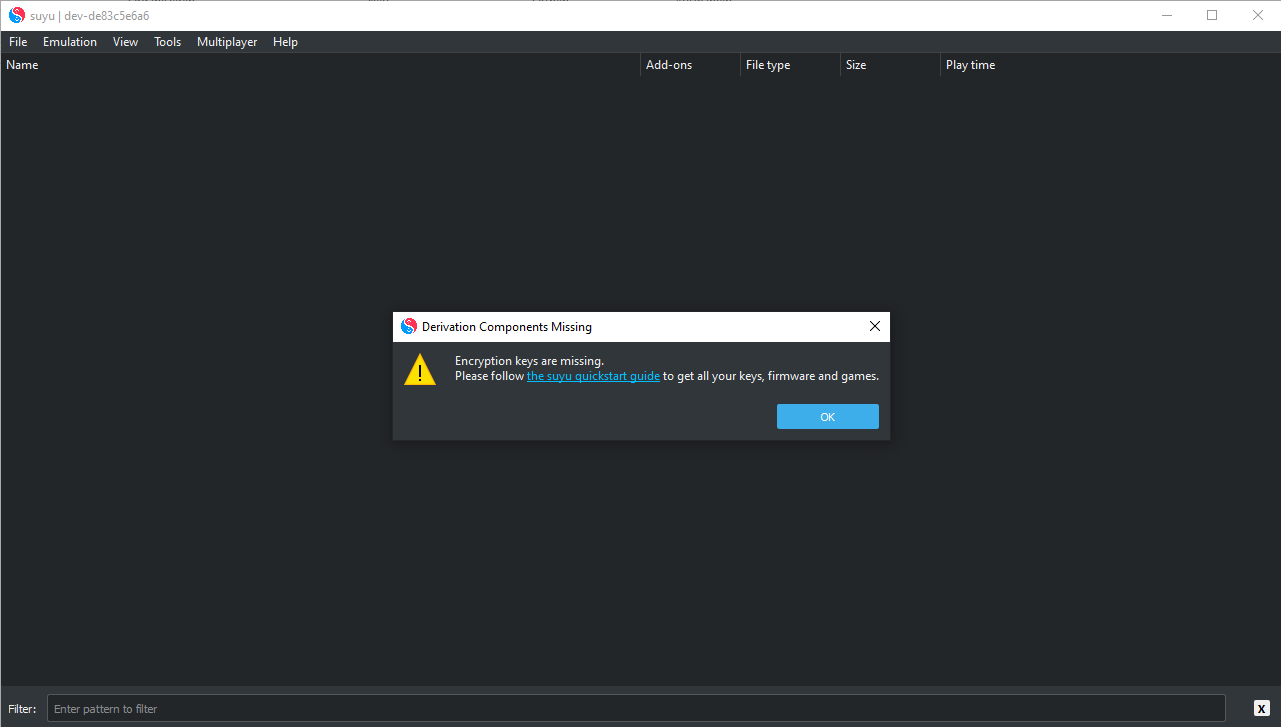The width and height of the screenshot is (1281, 727).
Task: Close the Derivation Components Missing dialog
Action: pyautogui.click(x=875, y=326)
